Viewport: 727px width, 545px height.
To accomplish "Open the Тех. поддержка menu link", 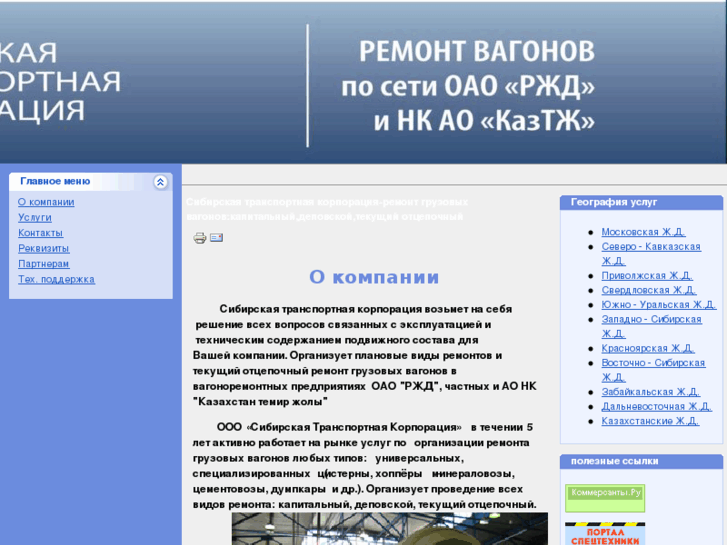I will tap(57, 279).
